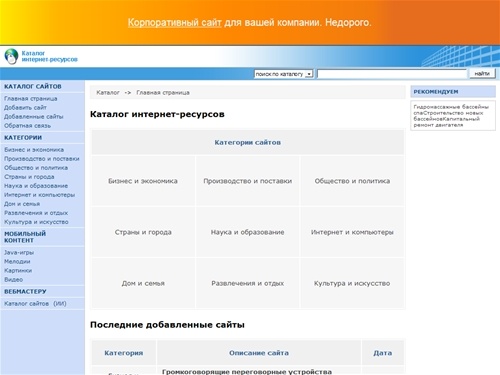Open 'Java-игры' mobile content link
Viewport: 500px width, 375px height.
point(19,252)
